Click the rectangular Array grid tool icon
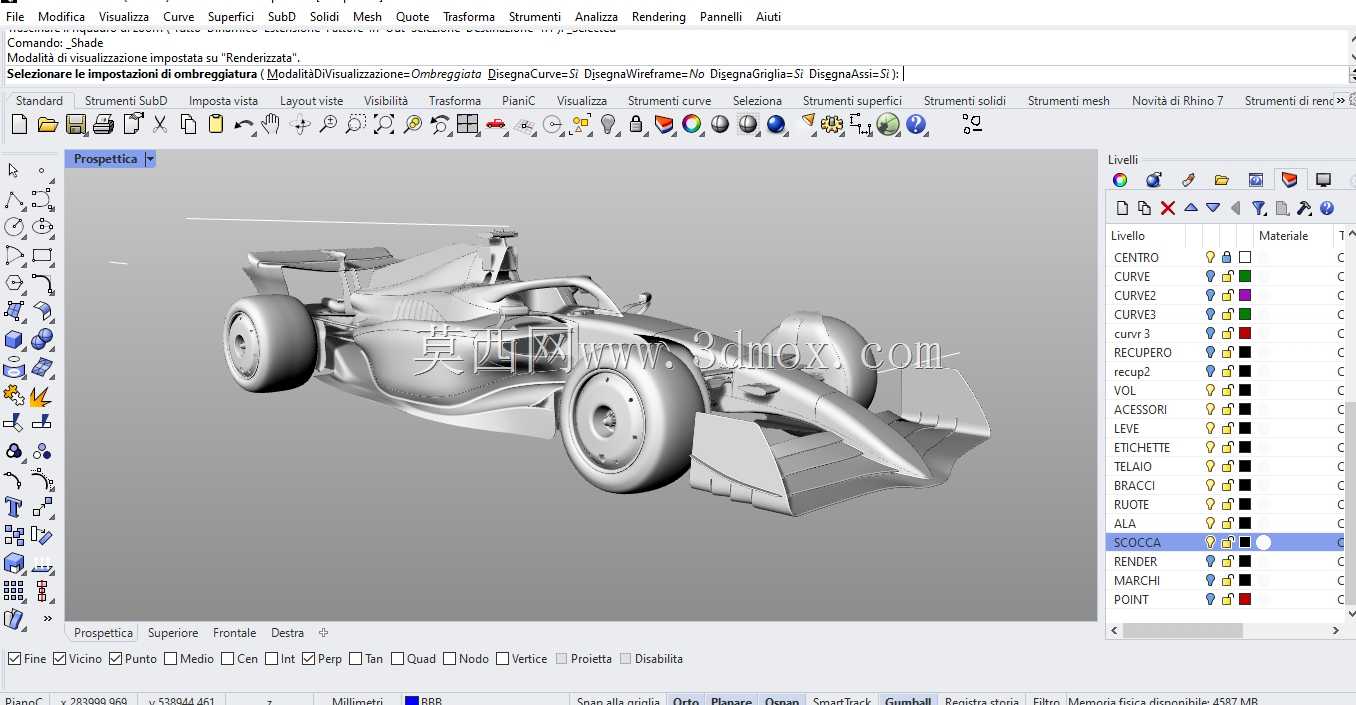Screen dimensions: 1356x705 [14, 591]
